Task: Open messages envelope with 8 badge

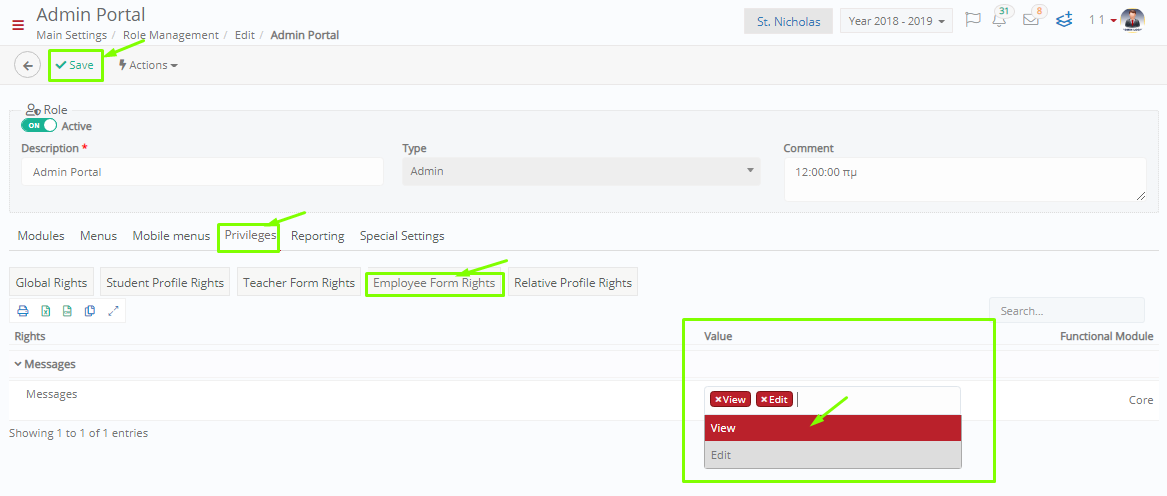Action: (1031, 19)
